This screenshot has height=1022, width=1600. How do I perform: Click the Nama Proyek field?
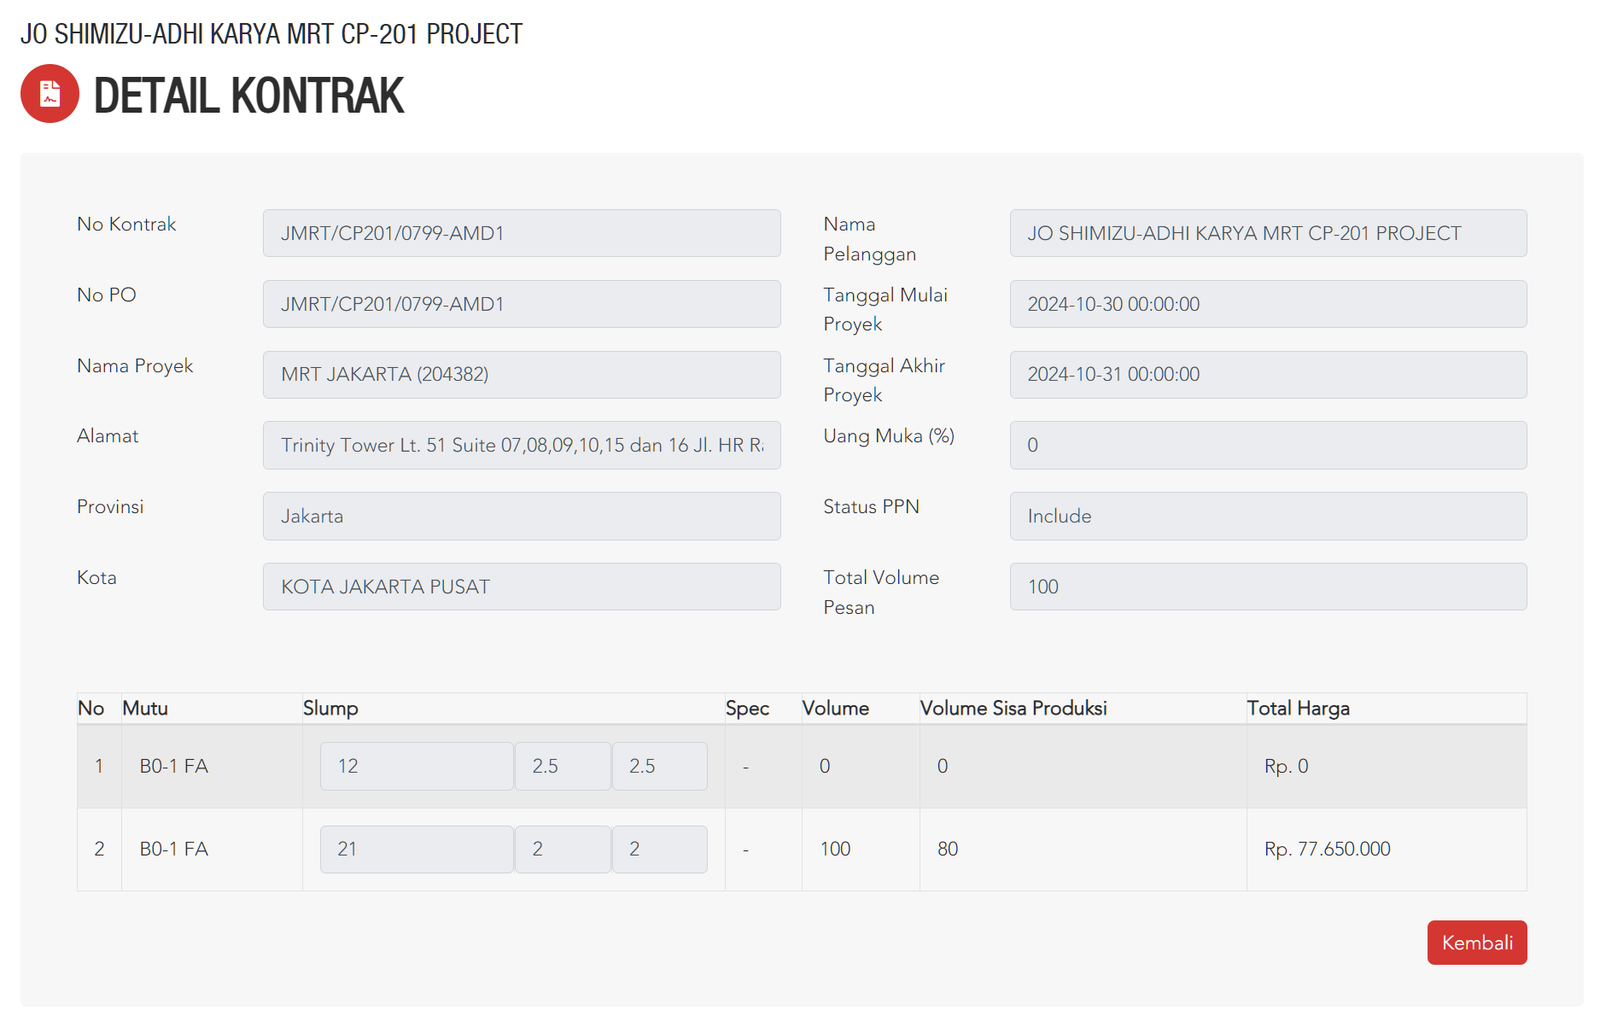[x=521, y=374]
